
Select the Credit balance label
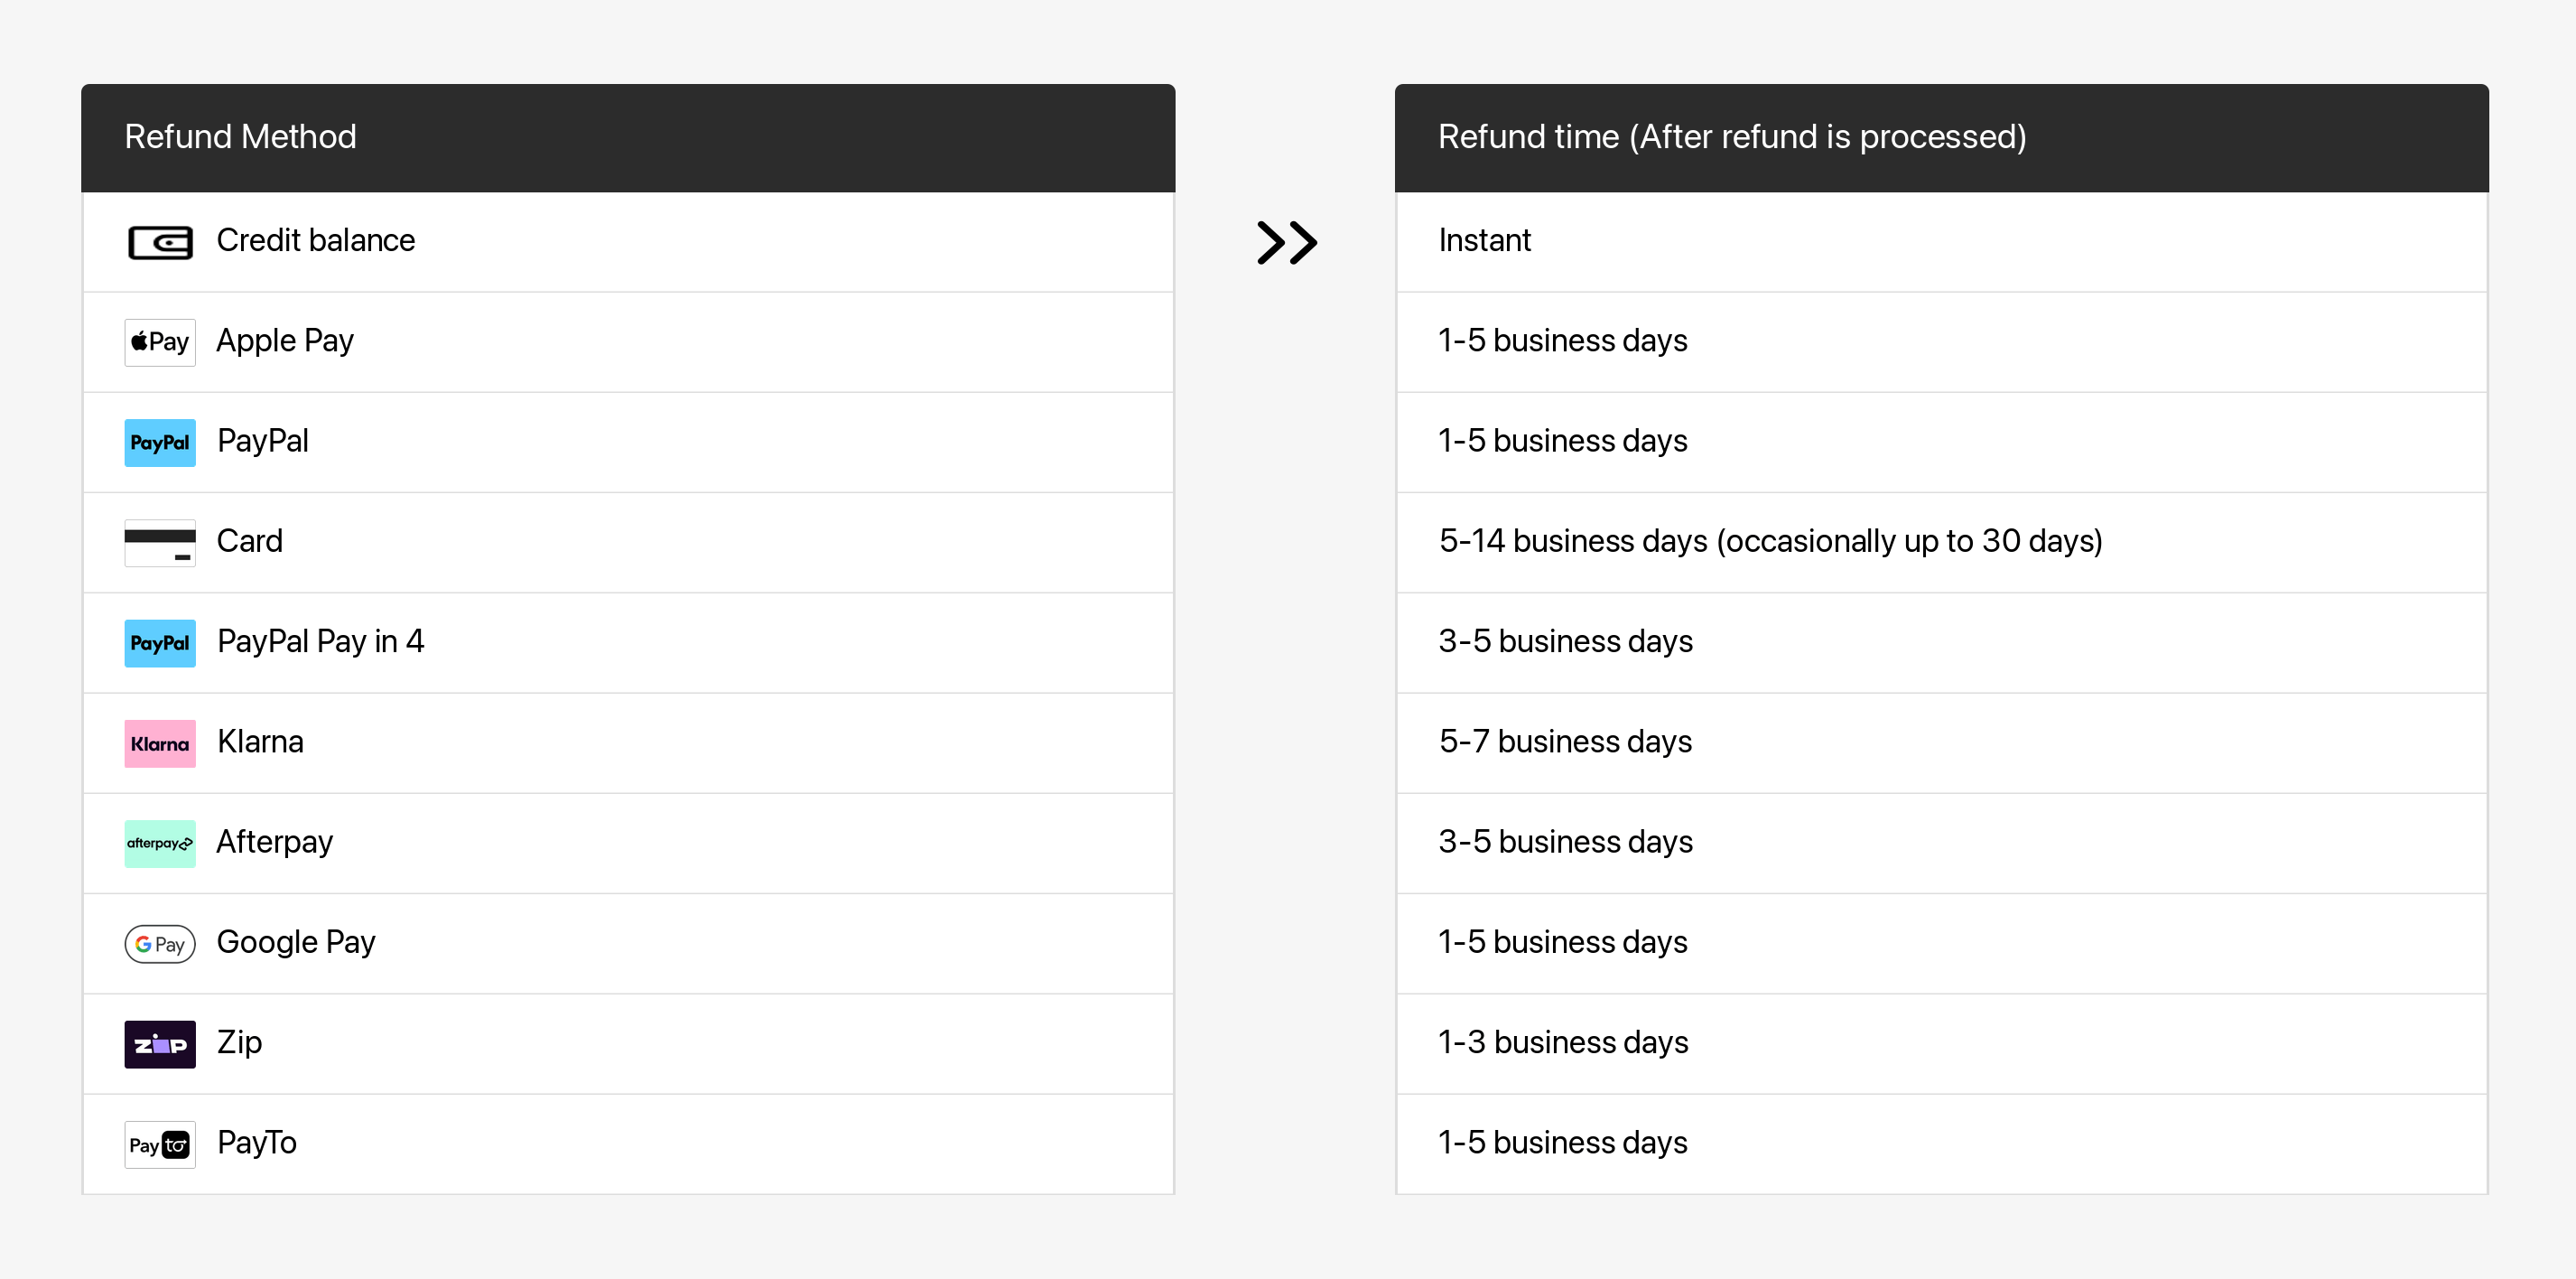click(315, 241)
